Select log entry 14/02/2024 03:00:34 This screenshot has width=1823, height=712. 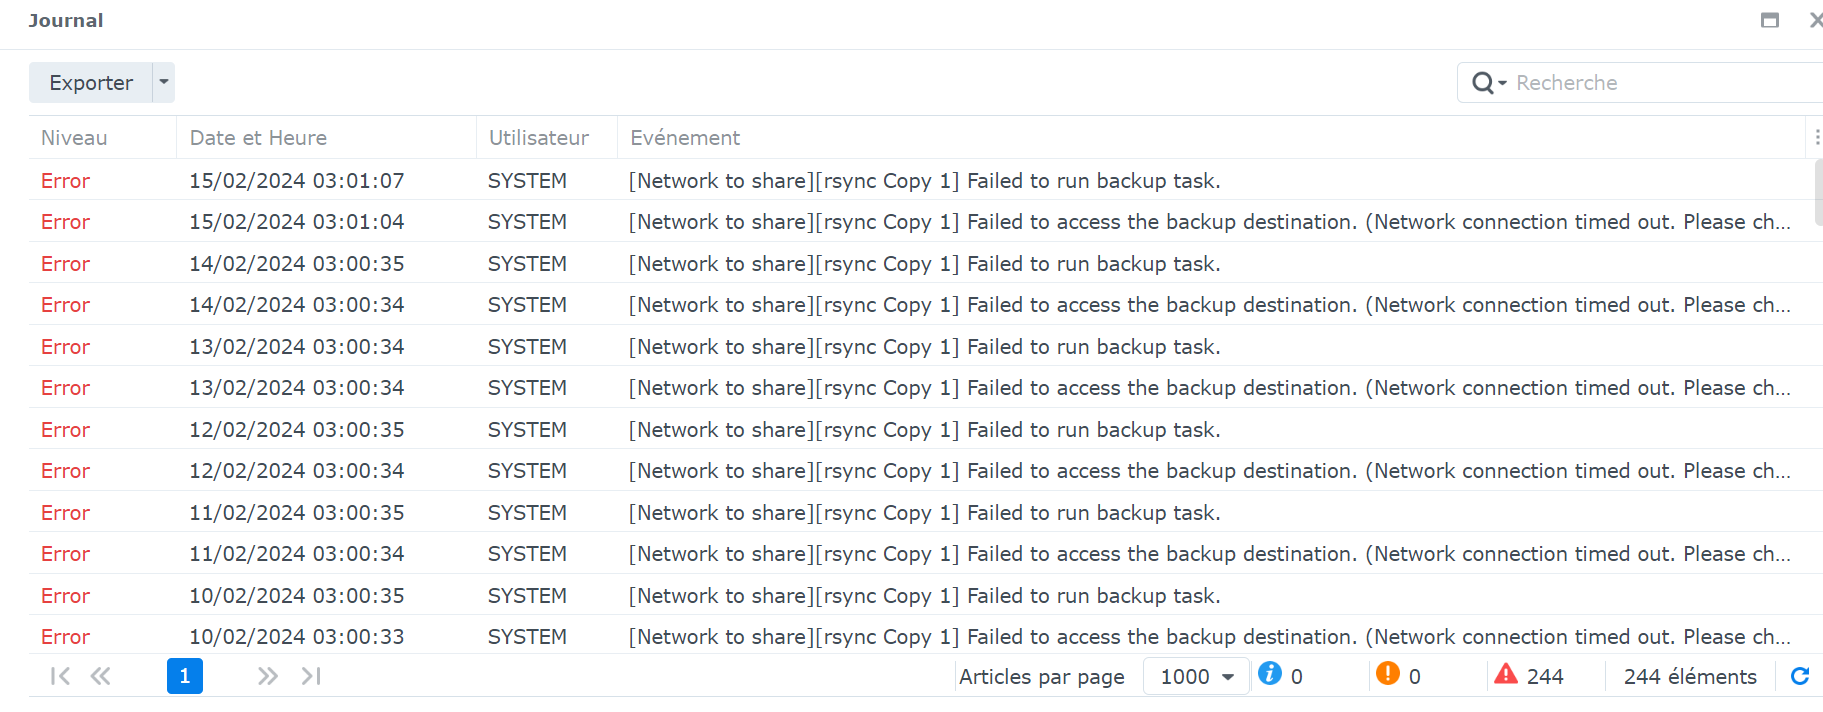[921, 305]
